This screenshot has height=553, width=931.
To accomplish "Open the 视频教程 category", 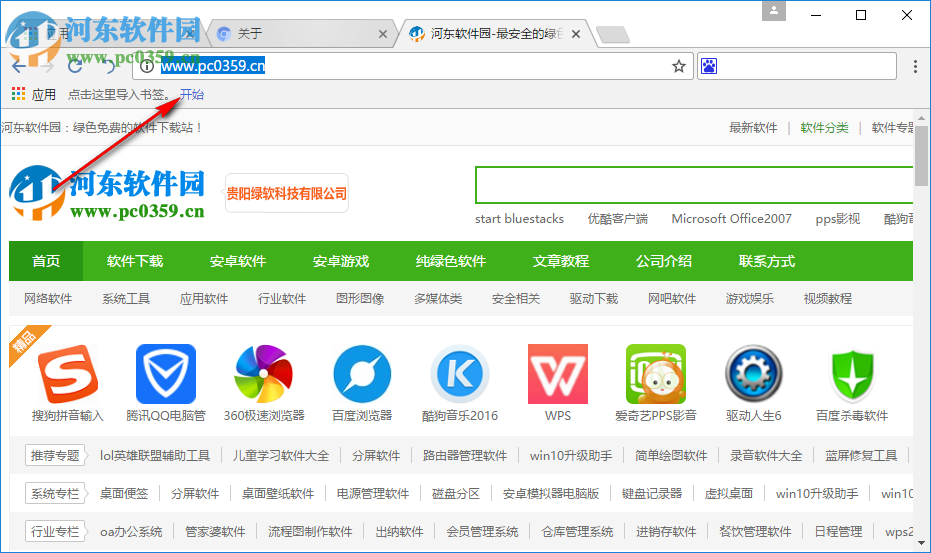I will [x=828, y=299].
